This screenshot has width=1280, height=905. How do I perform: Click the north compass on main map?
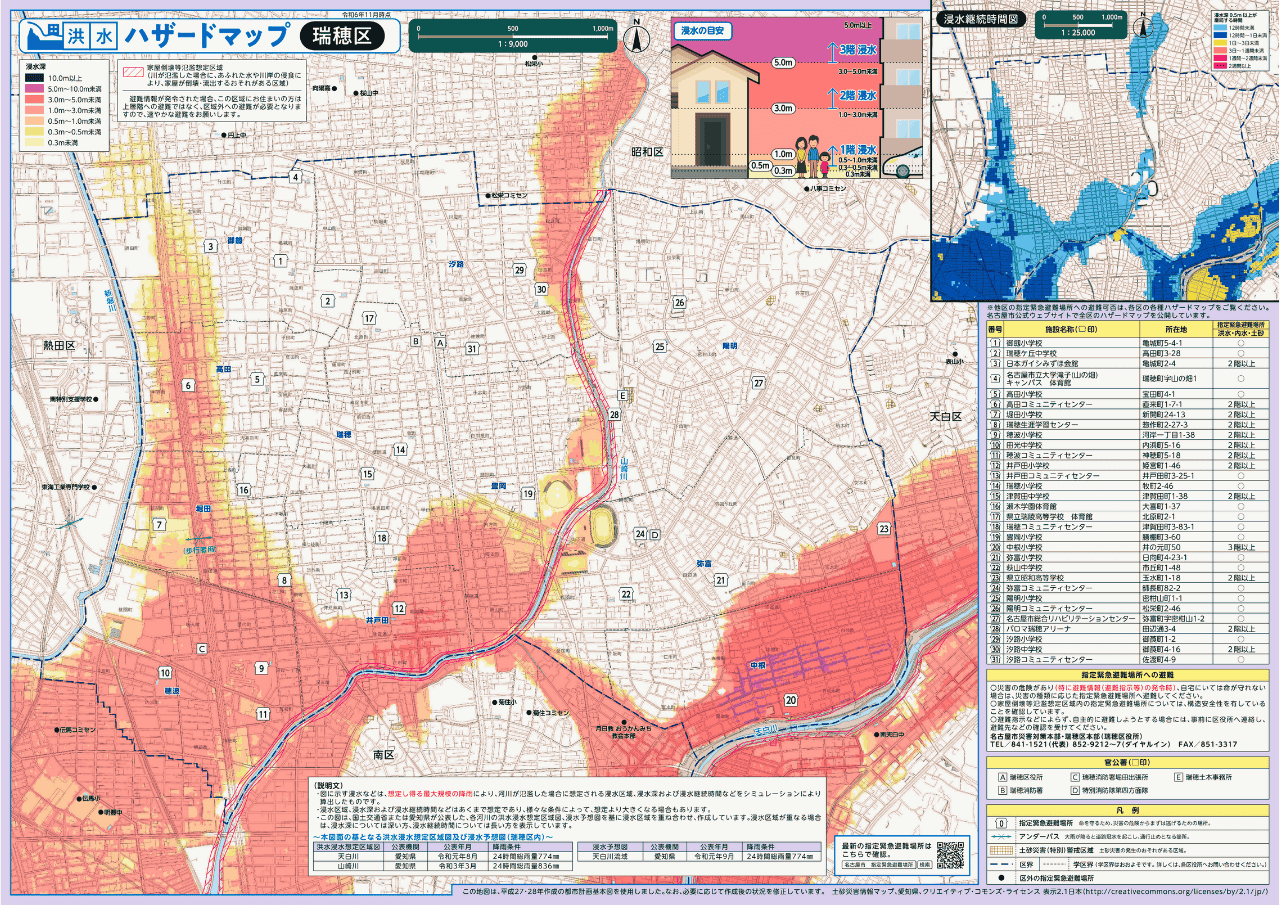point(636,37)
